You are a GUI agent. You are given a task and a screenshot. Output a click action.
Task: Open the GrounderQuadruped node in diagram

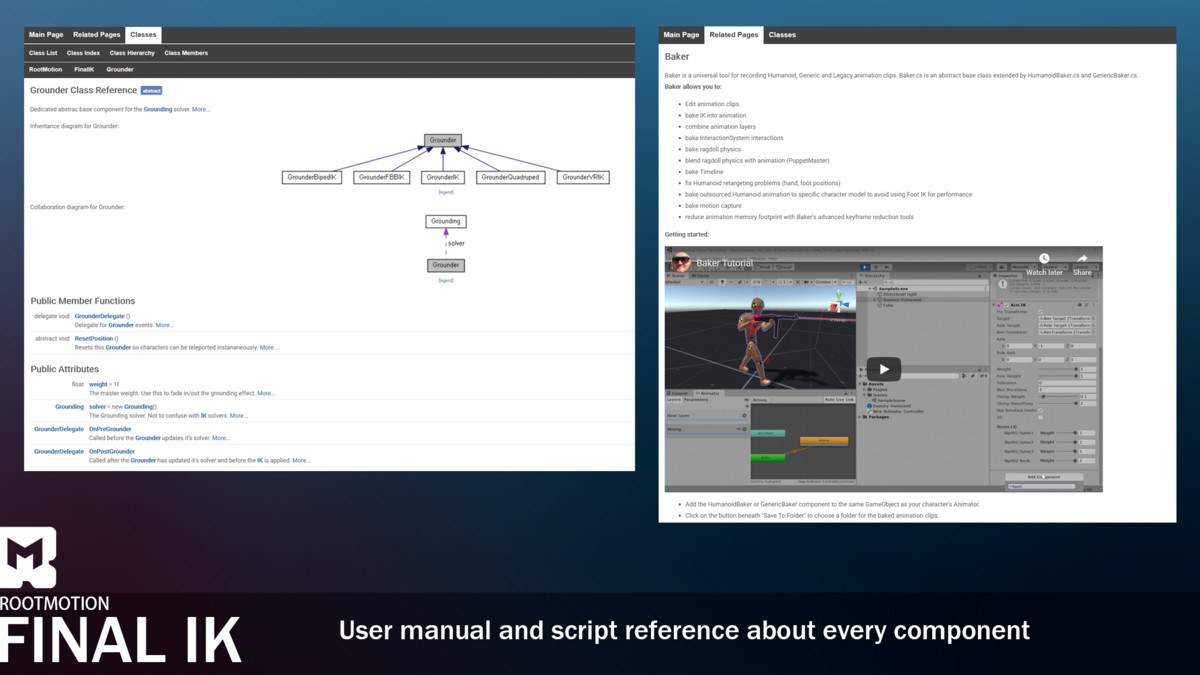click(x=509, y=177)
